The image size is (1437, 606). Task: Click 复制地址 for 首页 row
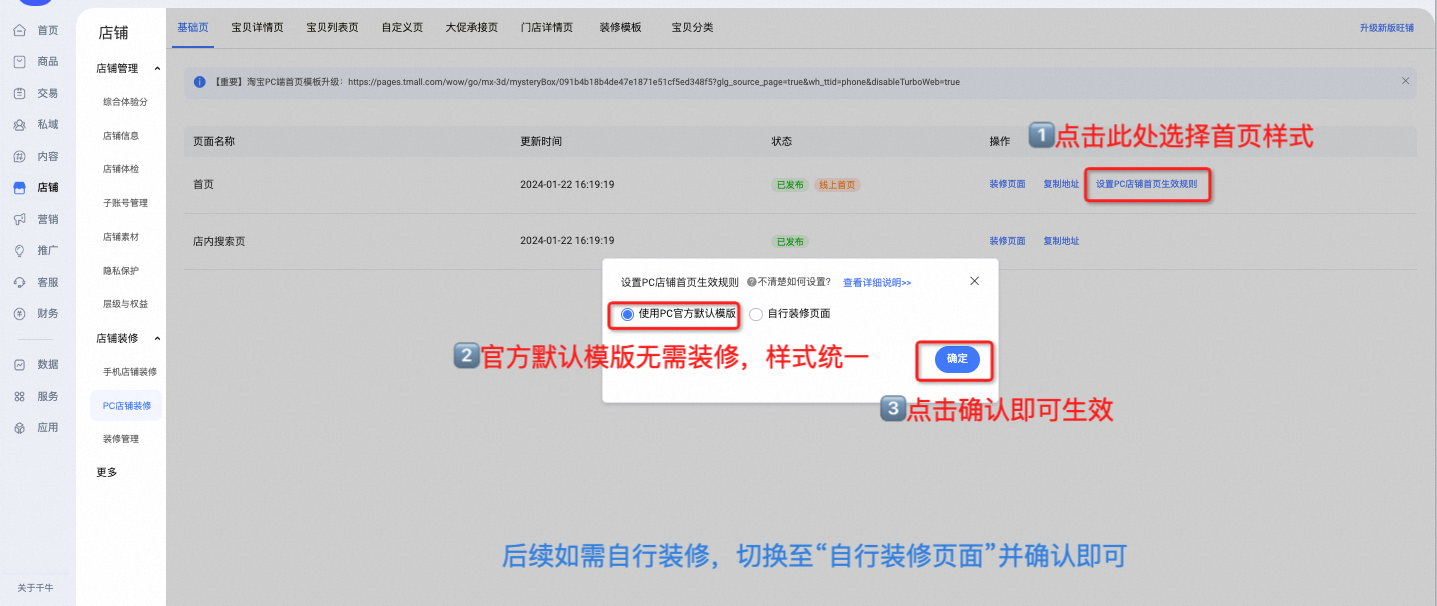(x=1061, y=184)
